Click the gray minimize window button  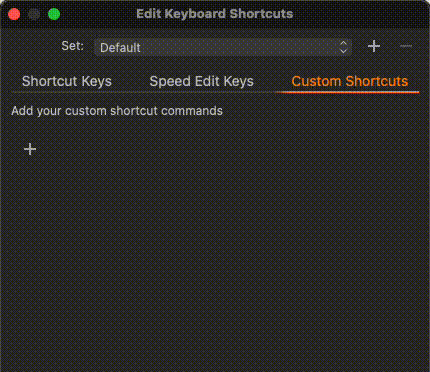coord(34,14)
